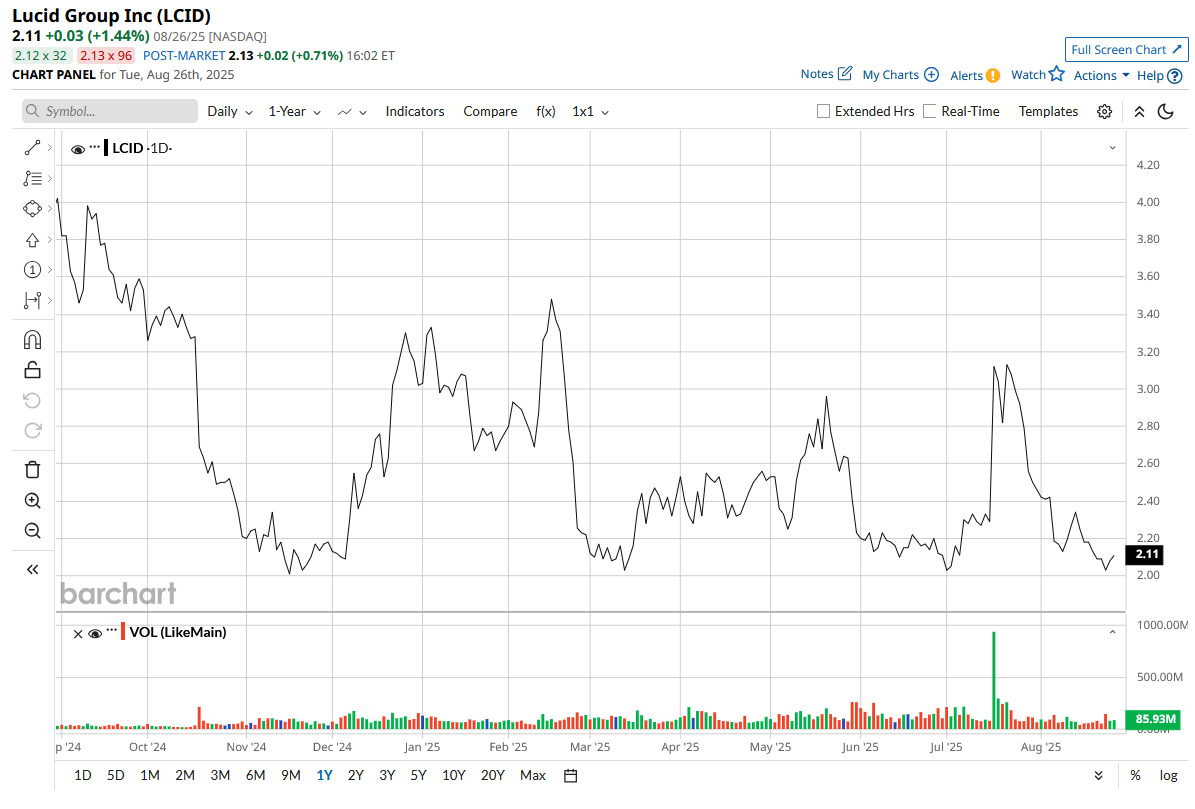This screenshot has height=809, width=1195.
Task: Click the My Charts link
Action: (x=891, y=75)
